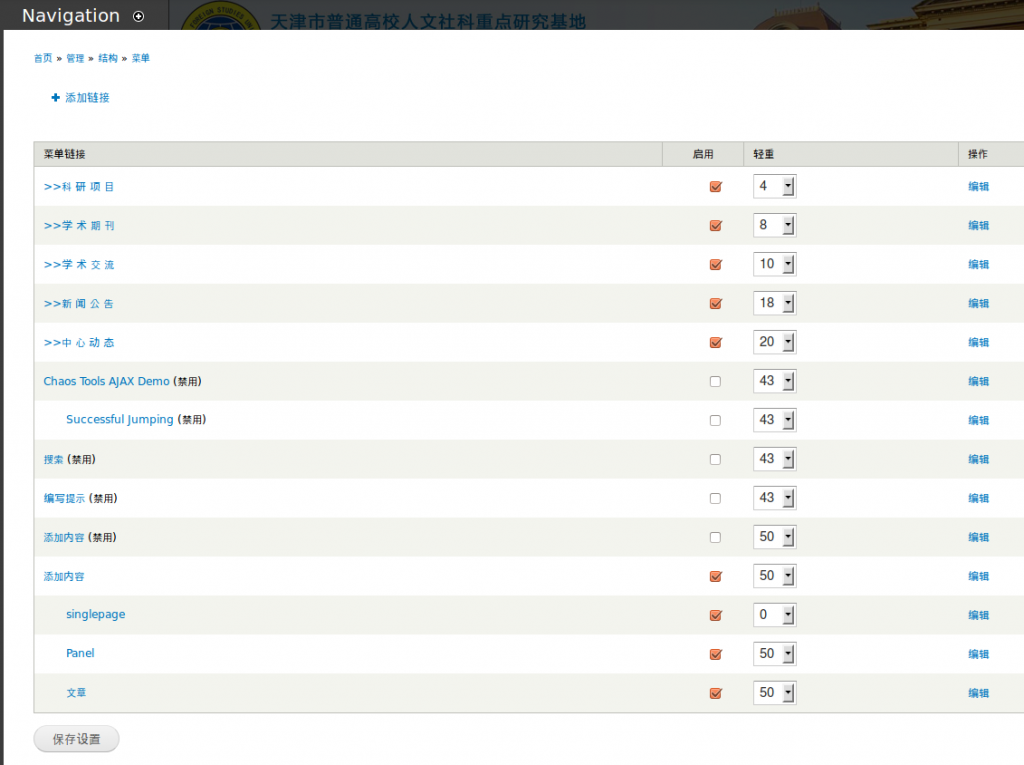Enable the 添加内容 (禁用) checkbox

[x=716, y=537]
